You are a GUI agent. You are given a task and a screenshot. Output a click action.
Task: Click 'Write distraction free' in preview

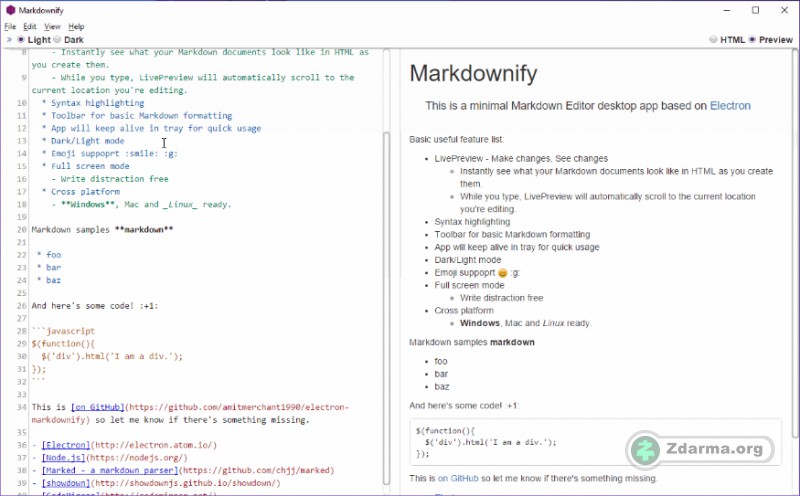(502, 297)
